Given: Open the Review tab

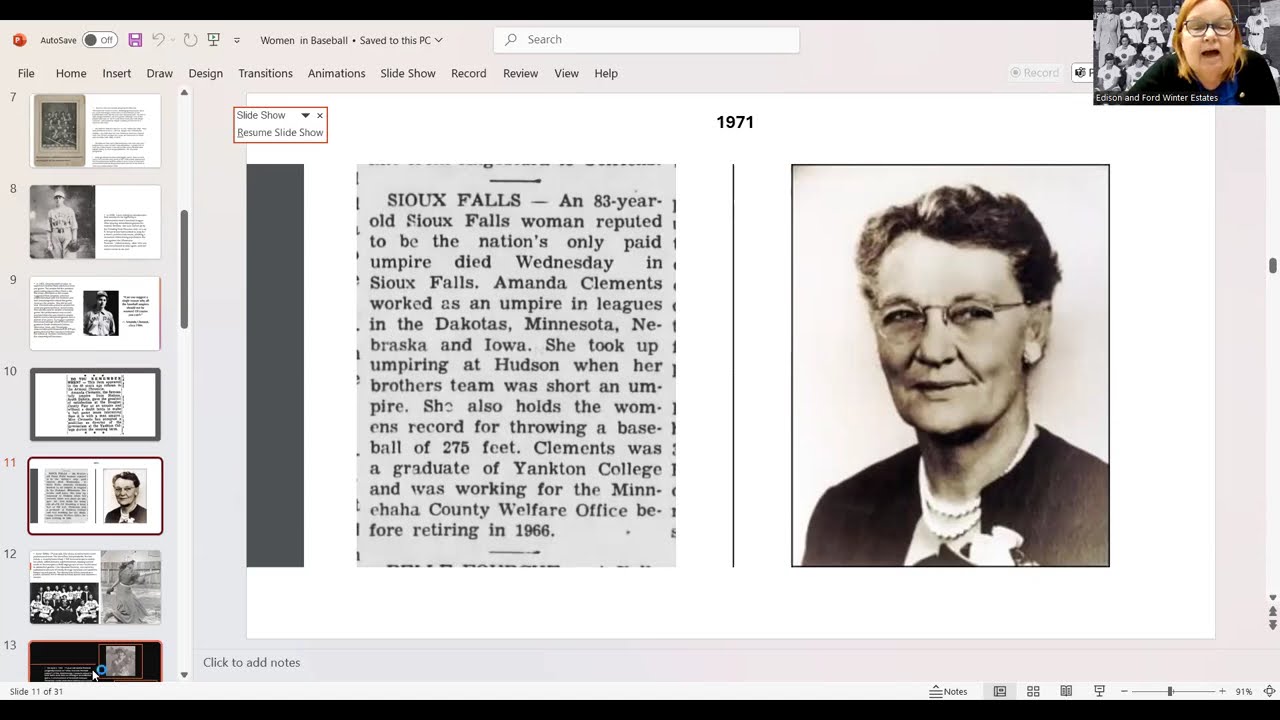Looking at the screenshot, I should tap(520, 73).
